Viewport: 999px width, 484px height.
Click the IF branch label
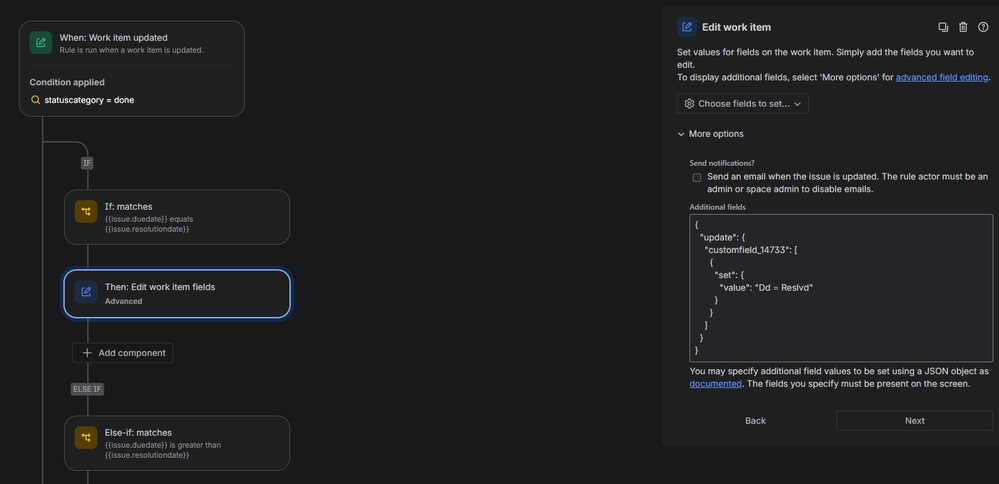87,163
